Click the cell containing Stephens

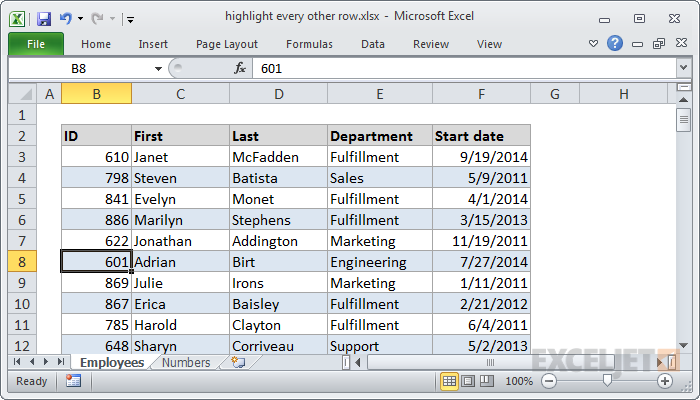click(x=279, y=220)
